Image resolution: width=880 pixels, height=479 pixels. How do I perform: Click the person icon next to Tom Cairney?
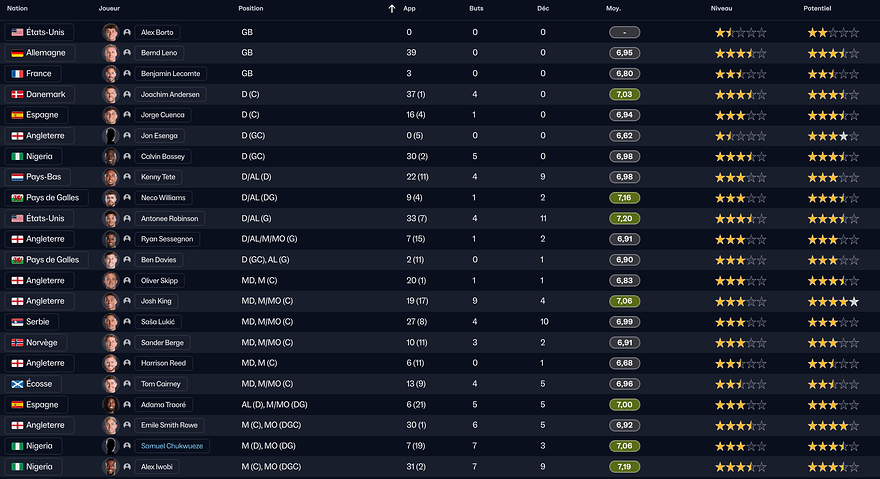[127, 384]
